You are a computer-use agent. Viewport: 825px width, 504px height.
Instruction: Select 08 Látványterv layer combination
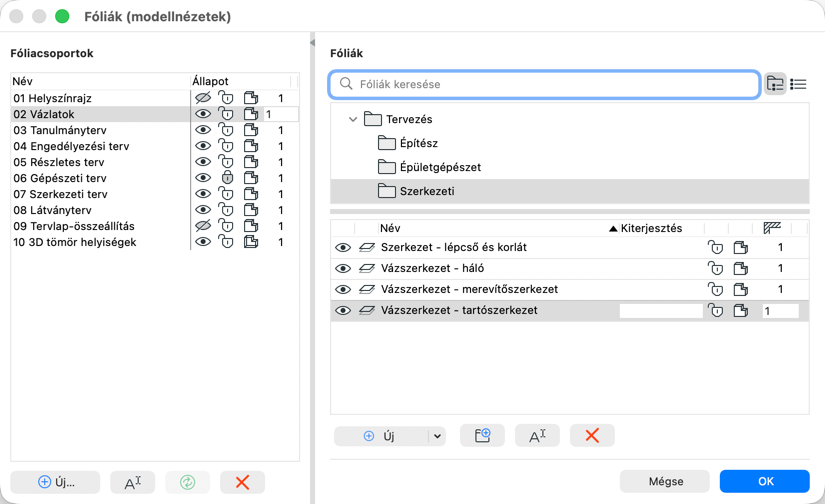point(53,210)
